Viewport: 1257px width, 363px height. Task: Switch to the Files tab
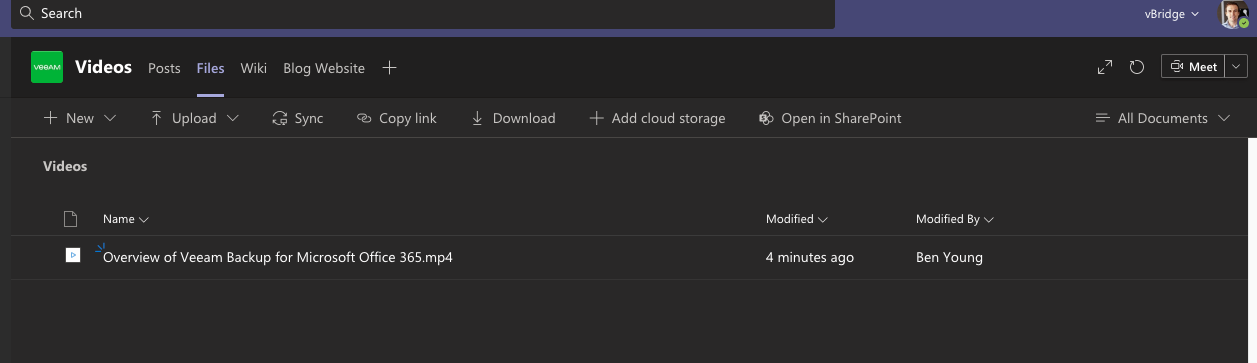210,68
